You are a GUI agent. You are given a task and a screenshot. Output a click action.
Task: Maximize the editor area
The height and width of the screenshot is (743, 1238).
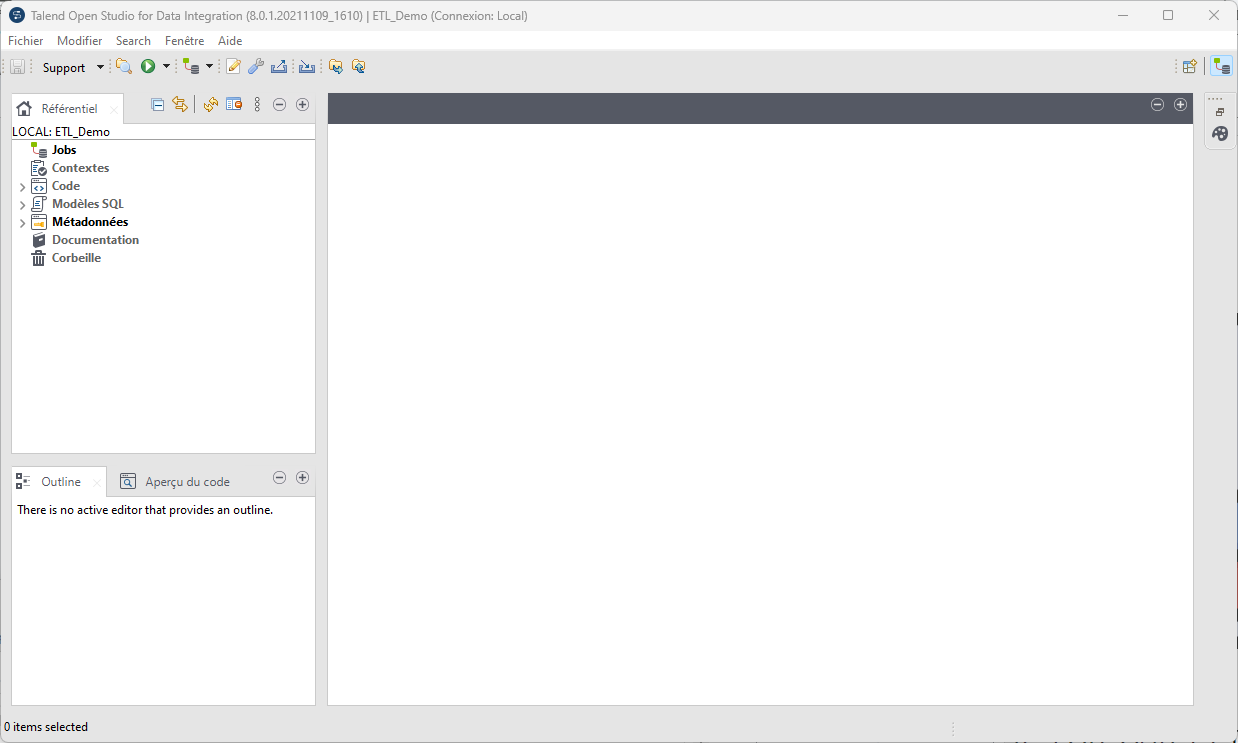click(1181, 105)
